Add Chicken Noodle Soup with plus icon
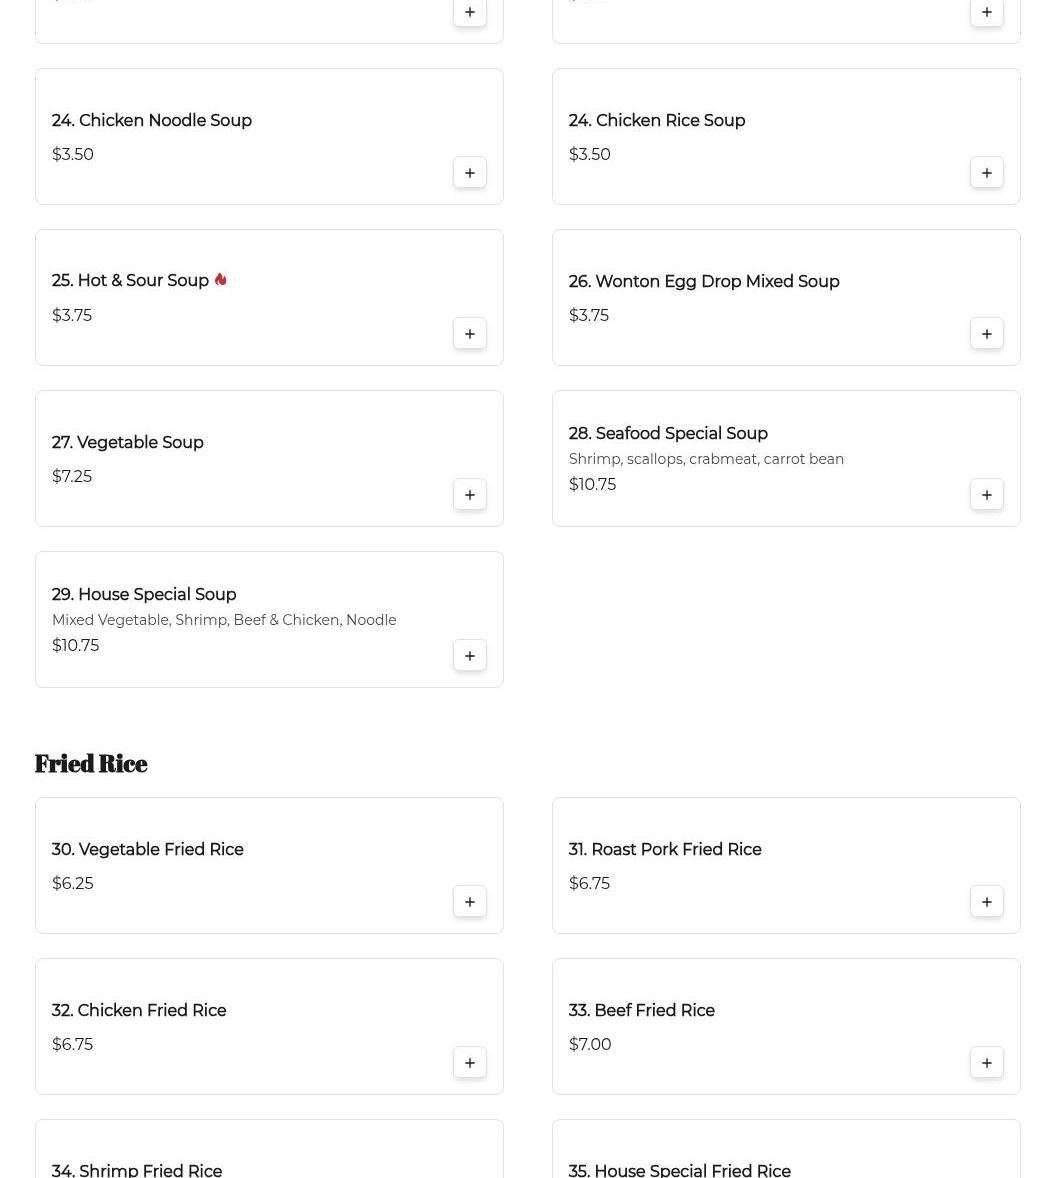The height and width of the screenshot is (1178, 1050). tap(469, 172)
